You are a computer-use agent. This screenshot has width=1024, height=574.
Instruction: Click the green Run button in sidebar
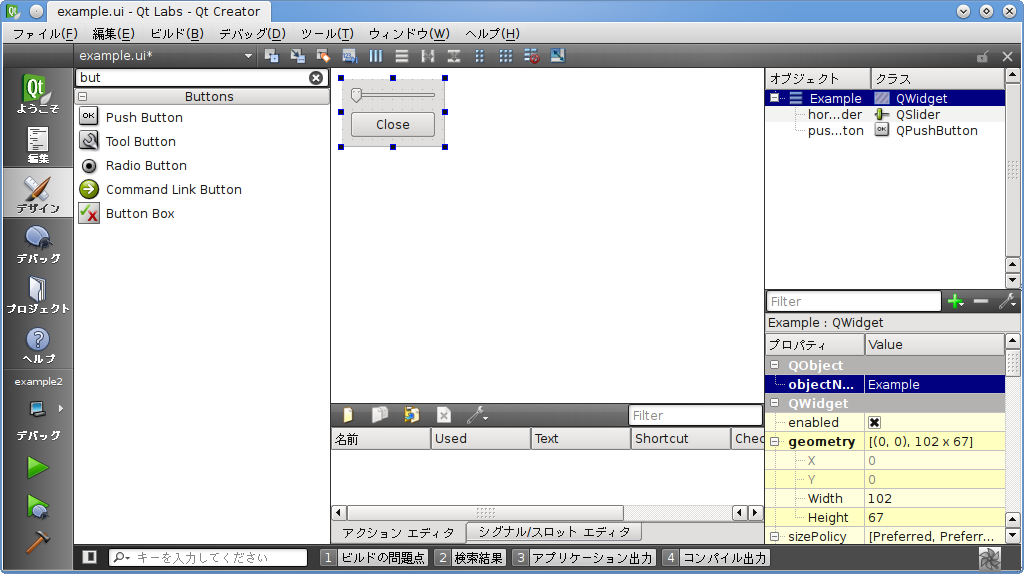pyautogui.click(x=38, y=467)
